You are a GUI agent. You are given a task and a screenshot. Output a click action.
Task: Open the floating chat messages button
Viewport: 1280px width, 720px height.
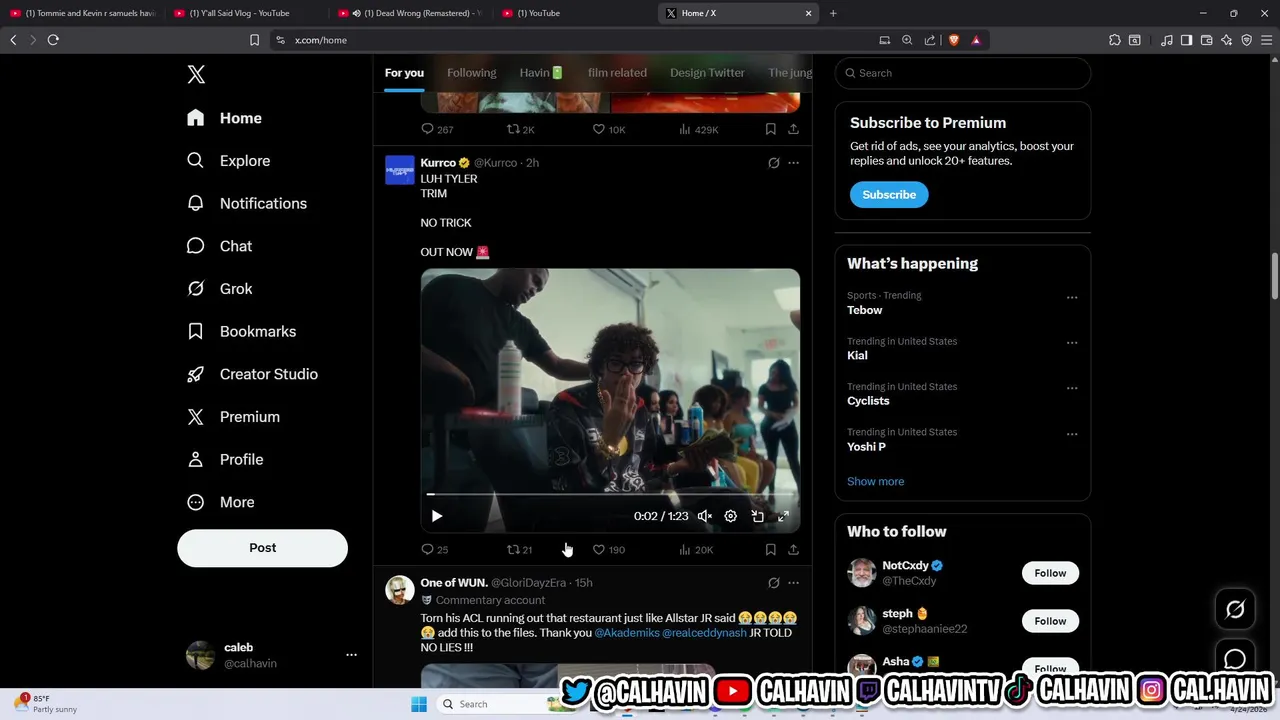tap(1235, 658)
